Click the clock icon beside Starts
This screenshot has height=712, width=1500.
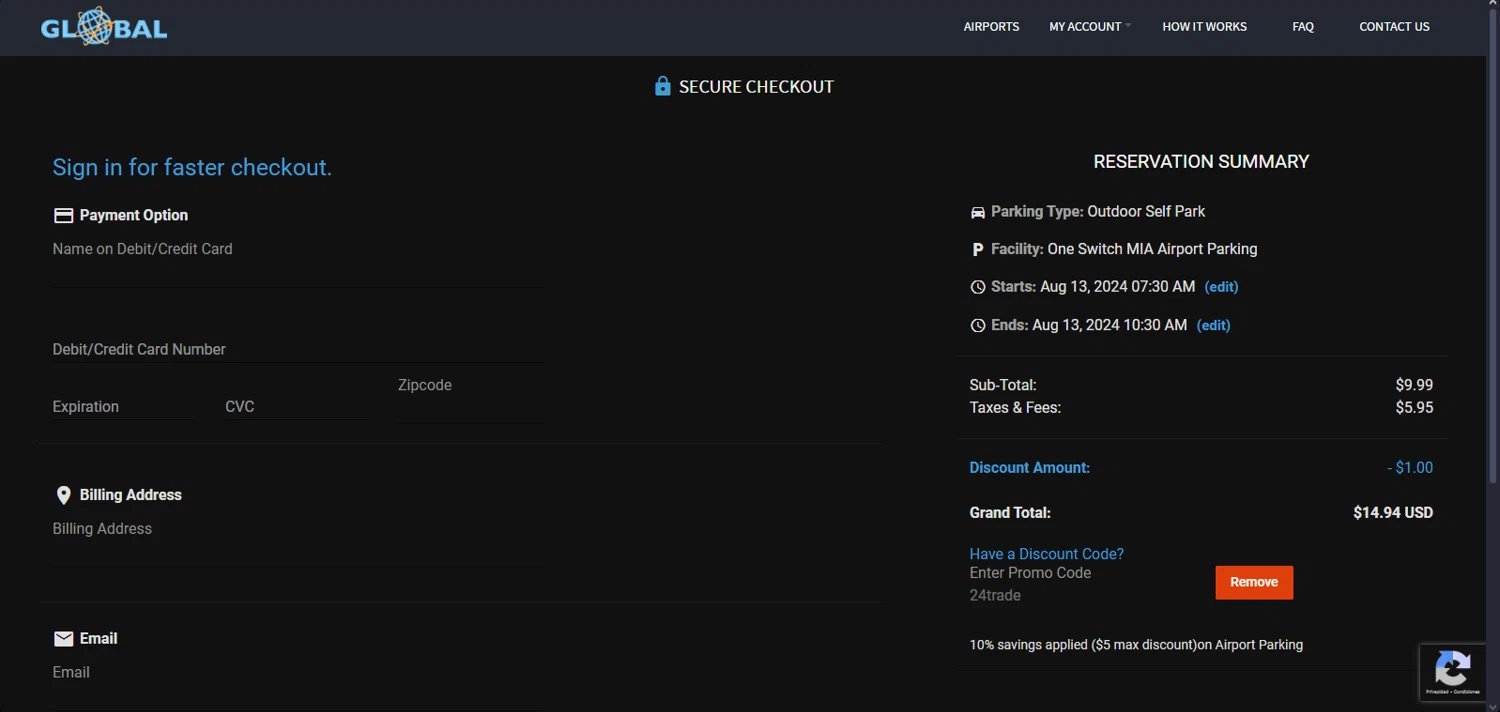[978, 287]
